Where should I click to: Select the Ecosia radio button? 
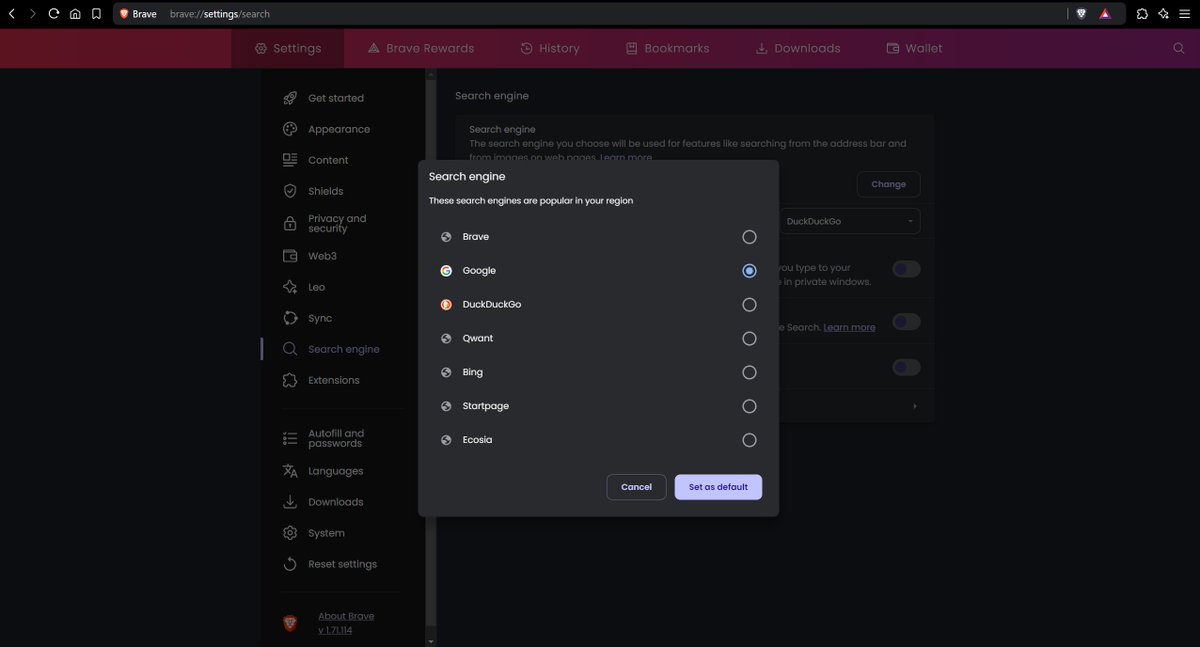click(749, 440)
